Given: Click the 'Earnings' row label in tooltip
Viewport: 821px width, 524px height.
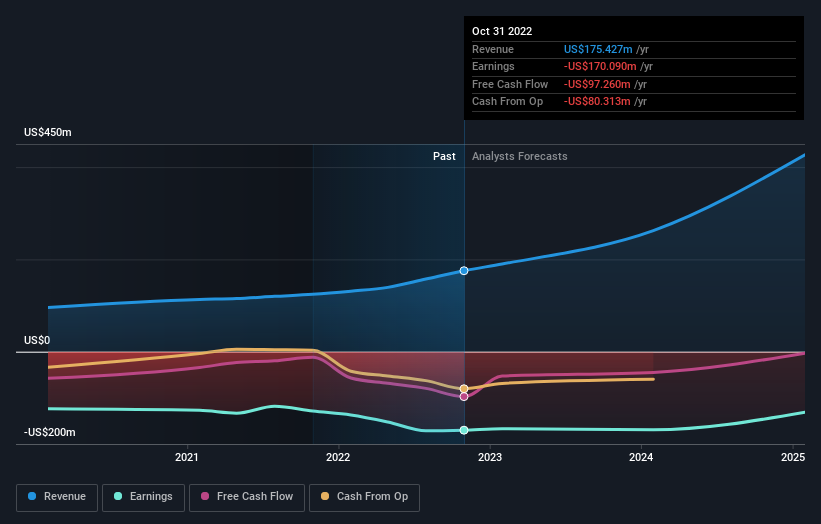Looking at the screenshot, I should pos(493,66).
